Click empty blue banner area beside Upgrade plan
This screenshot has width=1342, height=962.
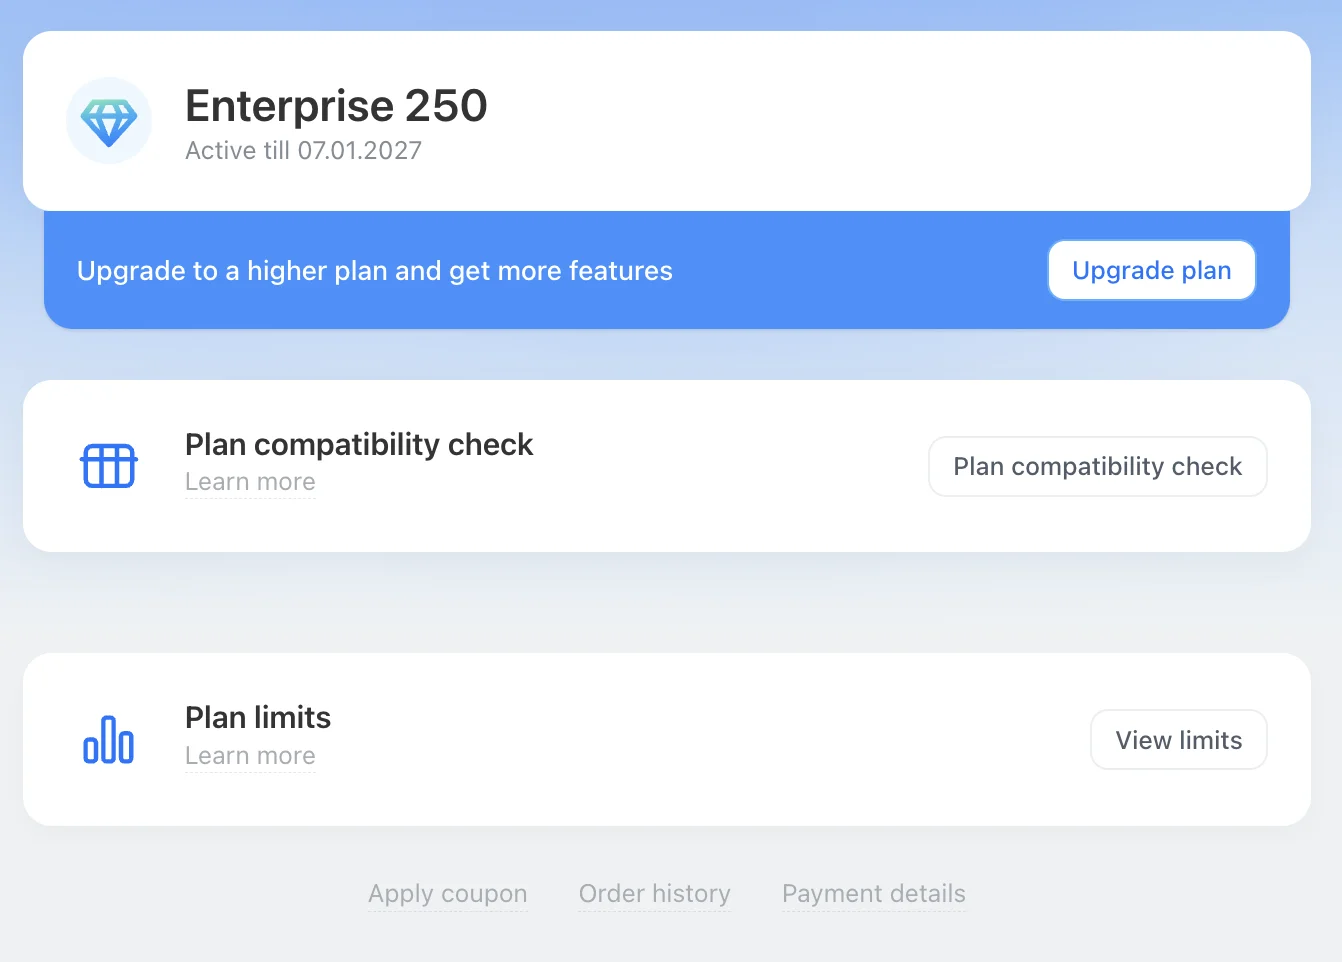860,271
